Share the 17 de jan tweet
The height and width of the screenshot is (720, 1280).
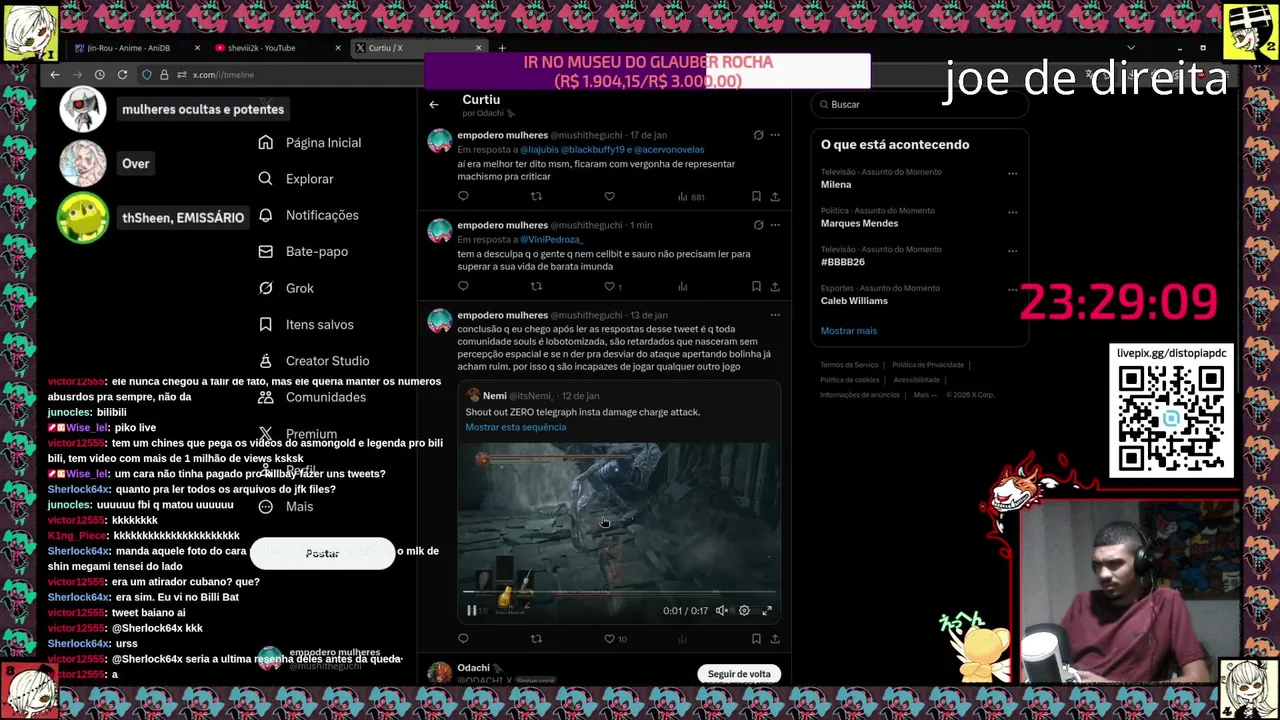tap(774, 197)
